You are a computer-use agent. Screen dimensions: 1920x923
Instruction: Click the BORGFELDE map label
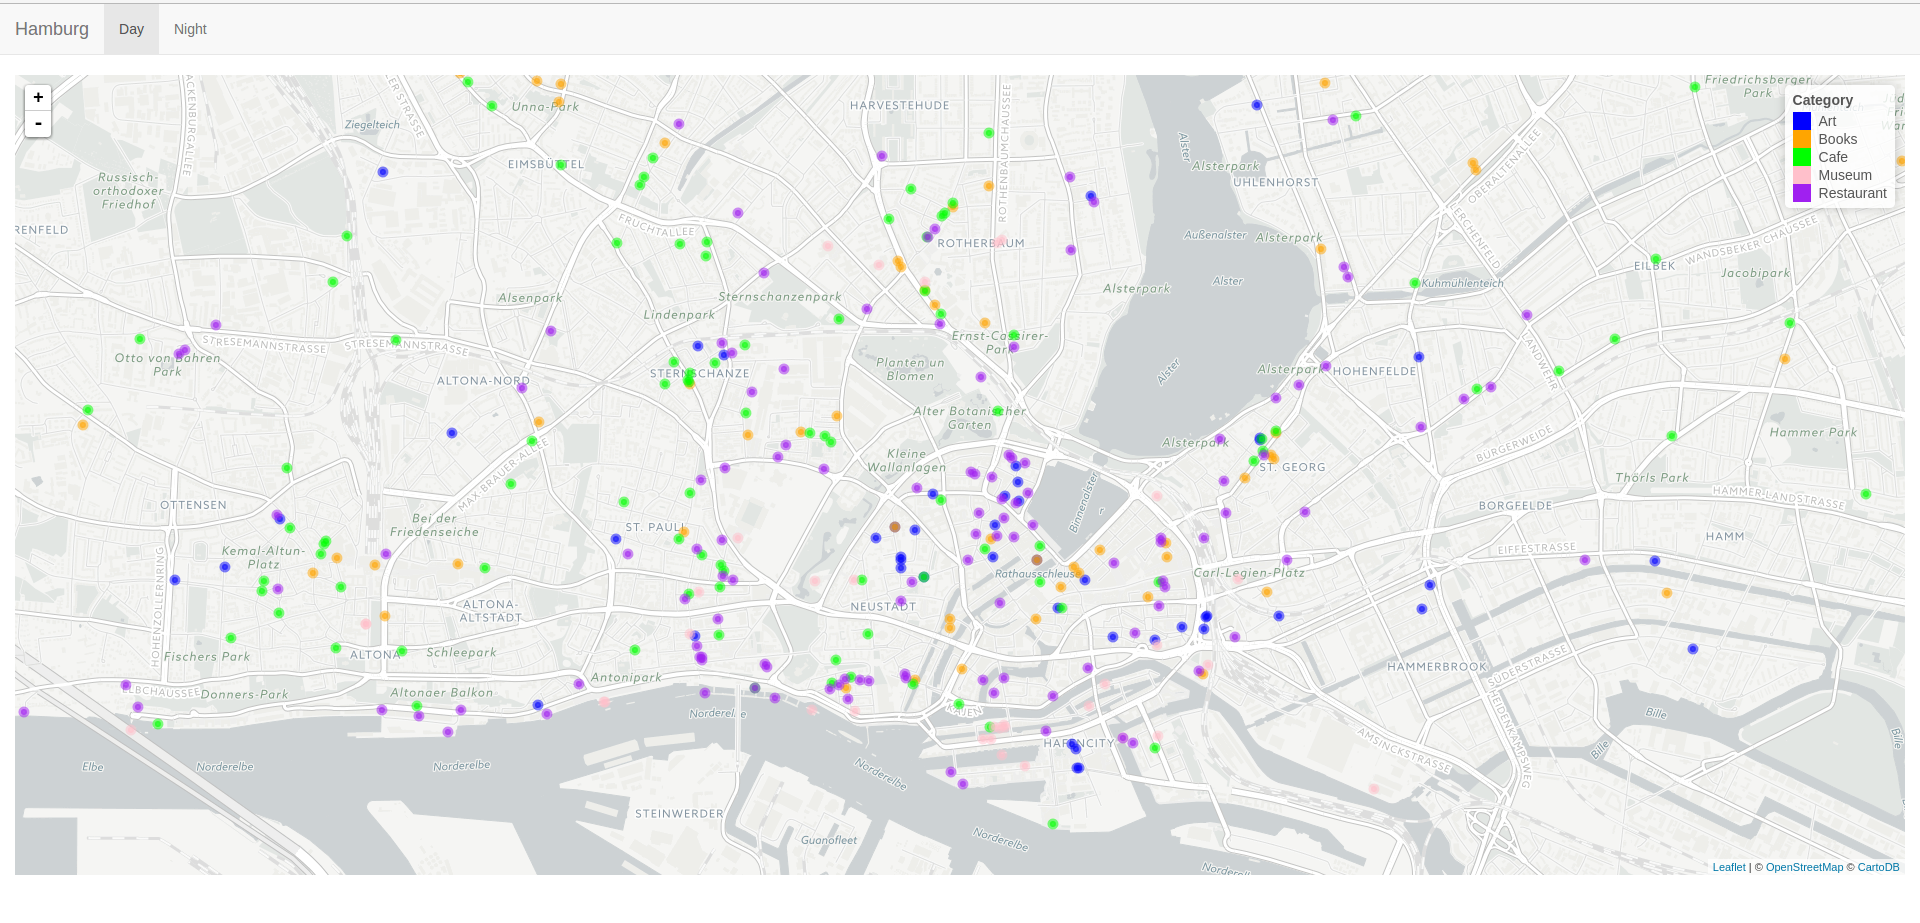point(1516,506)
